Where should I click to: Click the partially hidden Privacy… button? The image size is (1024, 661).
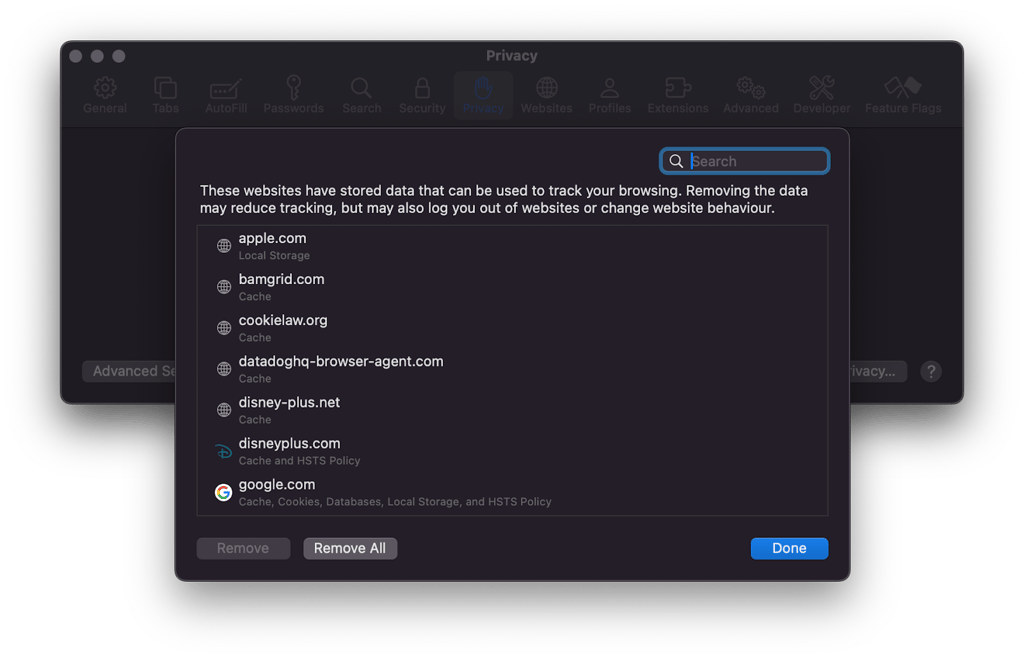pyautogui.click(x=878, y=371)
